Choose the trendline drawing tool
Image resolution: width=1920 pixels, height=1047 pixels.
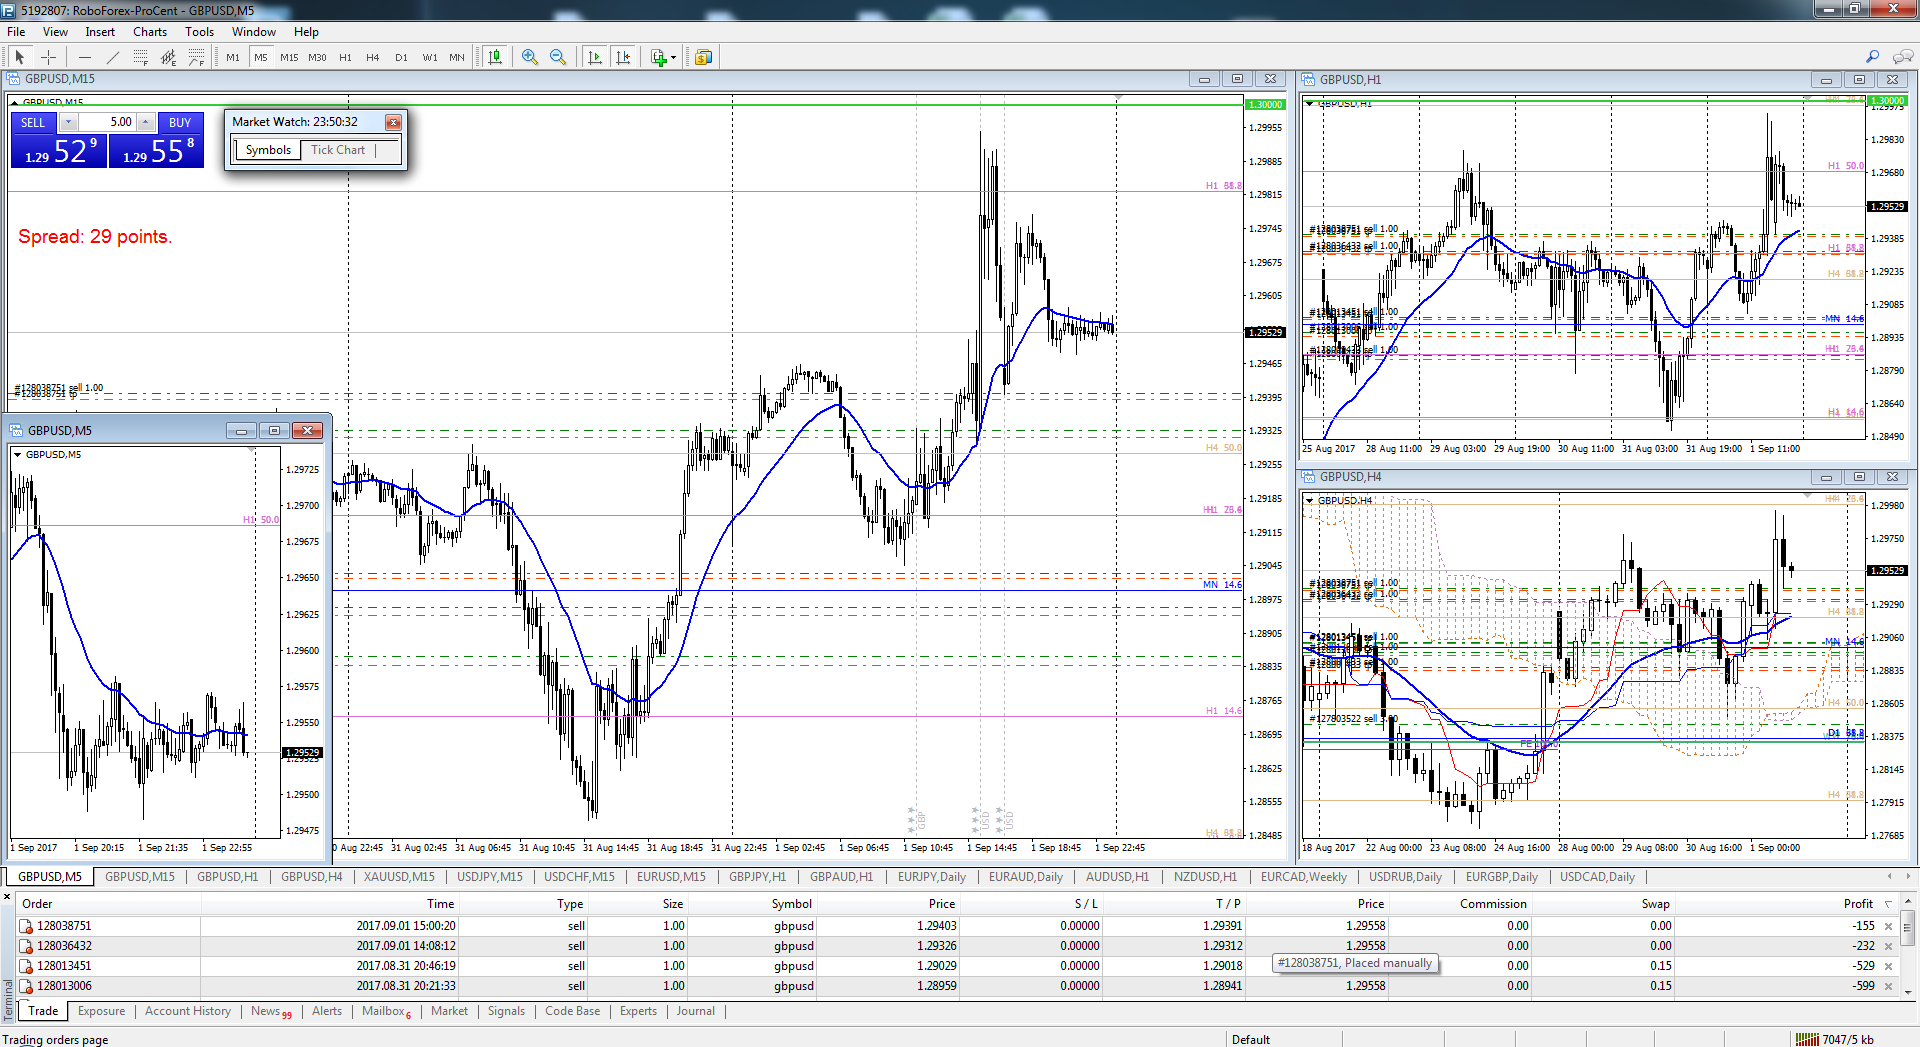coord(113,57)
